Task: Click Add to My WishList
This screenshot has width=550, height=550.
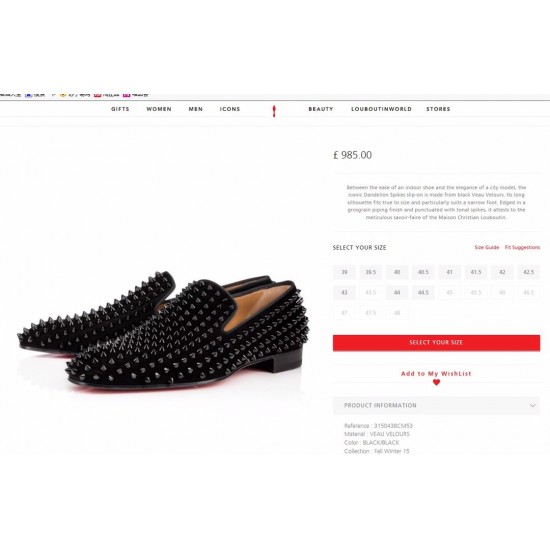Action: click(436, 374)
